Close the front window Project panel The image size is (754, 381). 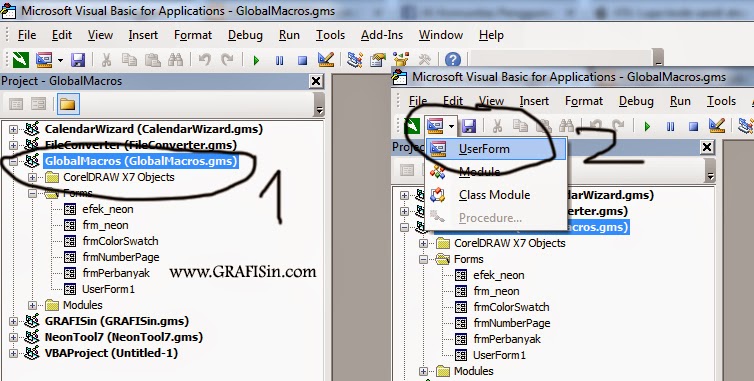[x=707, y=147]
